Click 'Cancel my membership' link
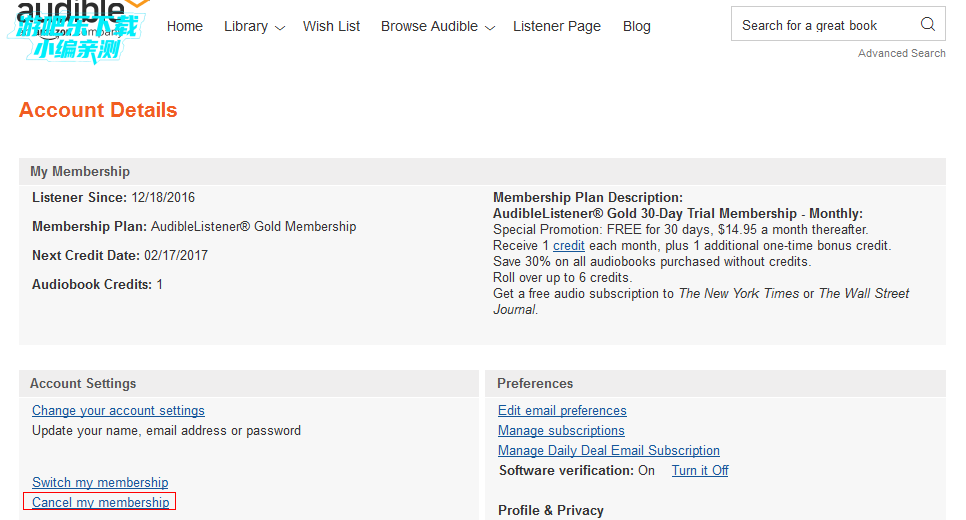The image size is (966, 520). [x=100, y=502]
